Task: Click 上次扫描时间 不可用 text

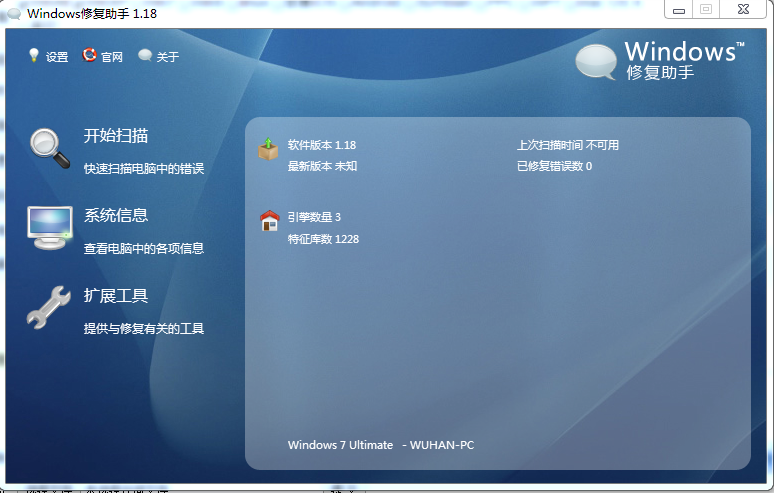Action: coord(568,145)
